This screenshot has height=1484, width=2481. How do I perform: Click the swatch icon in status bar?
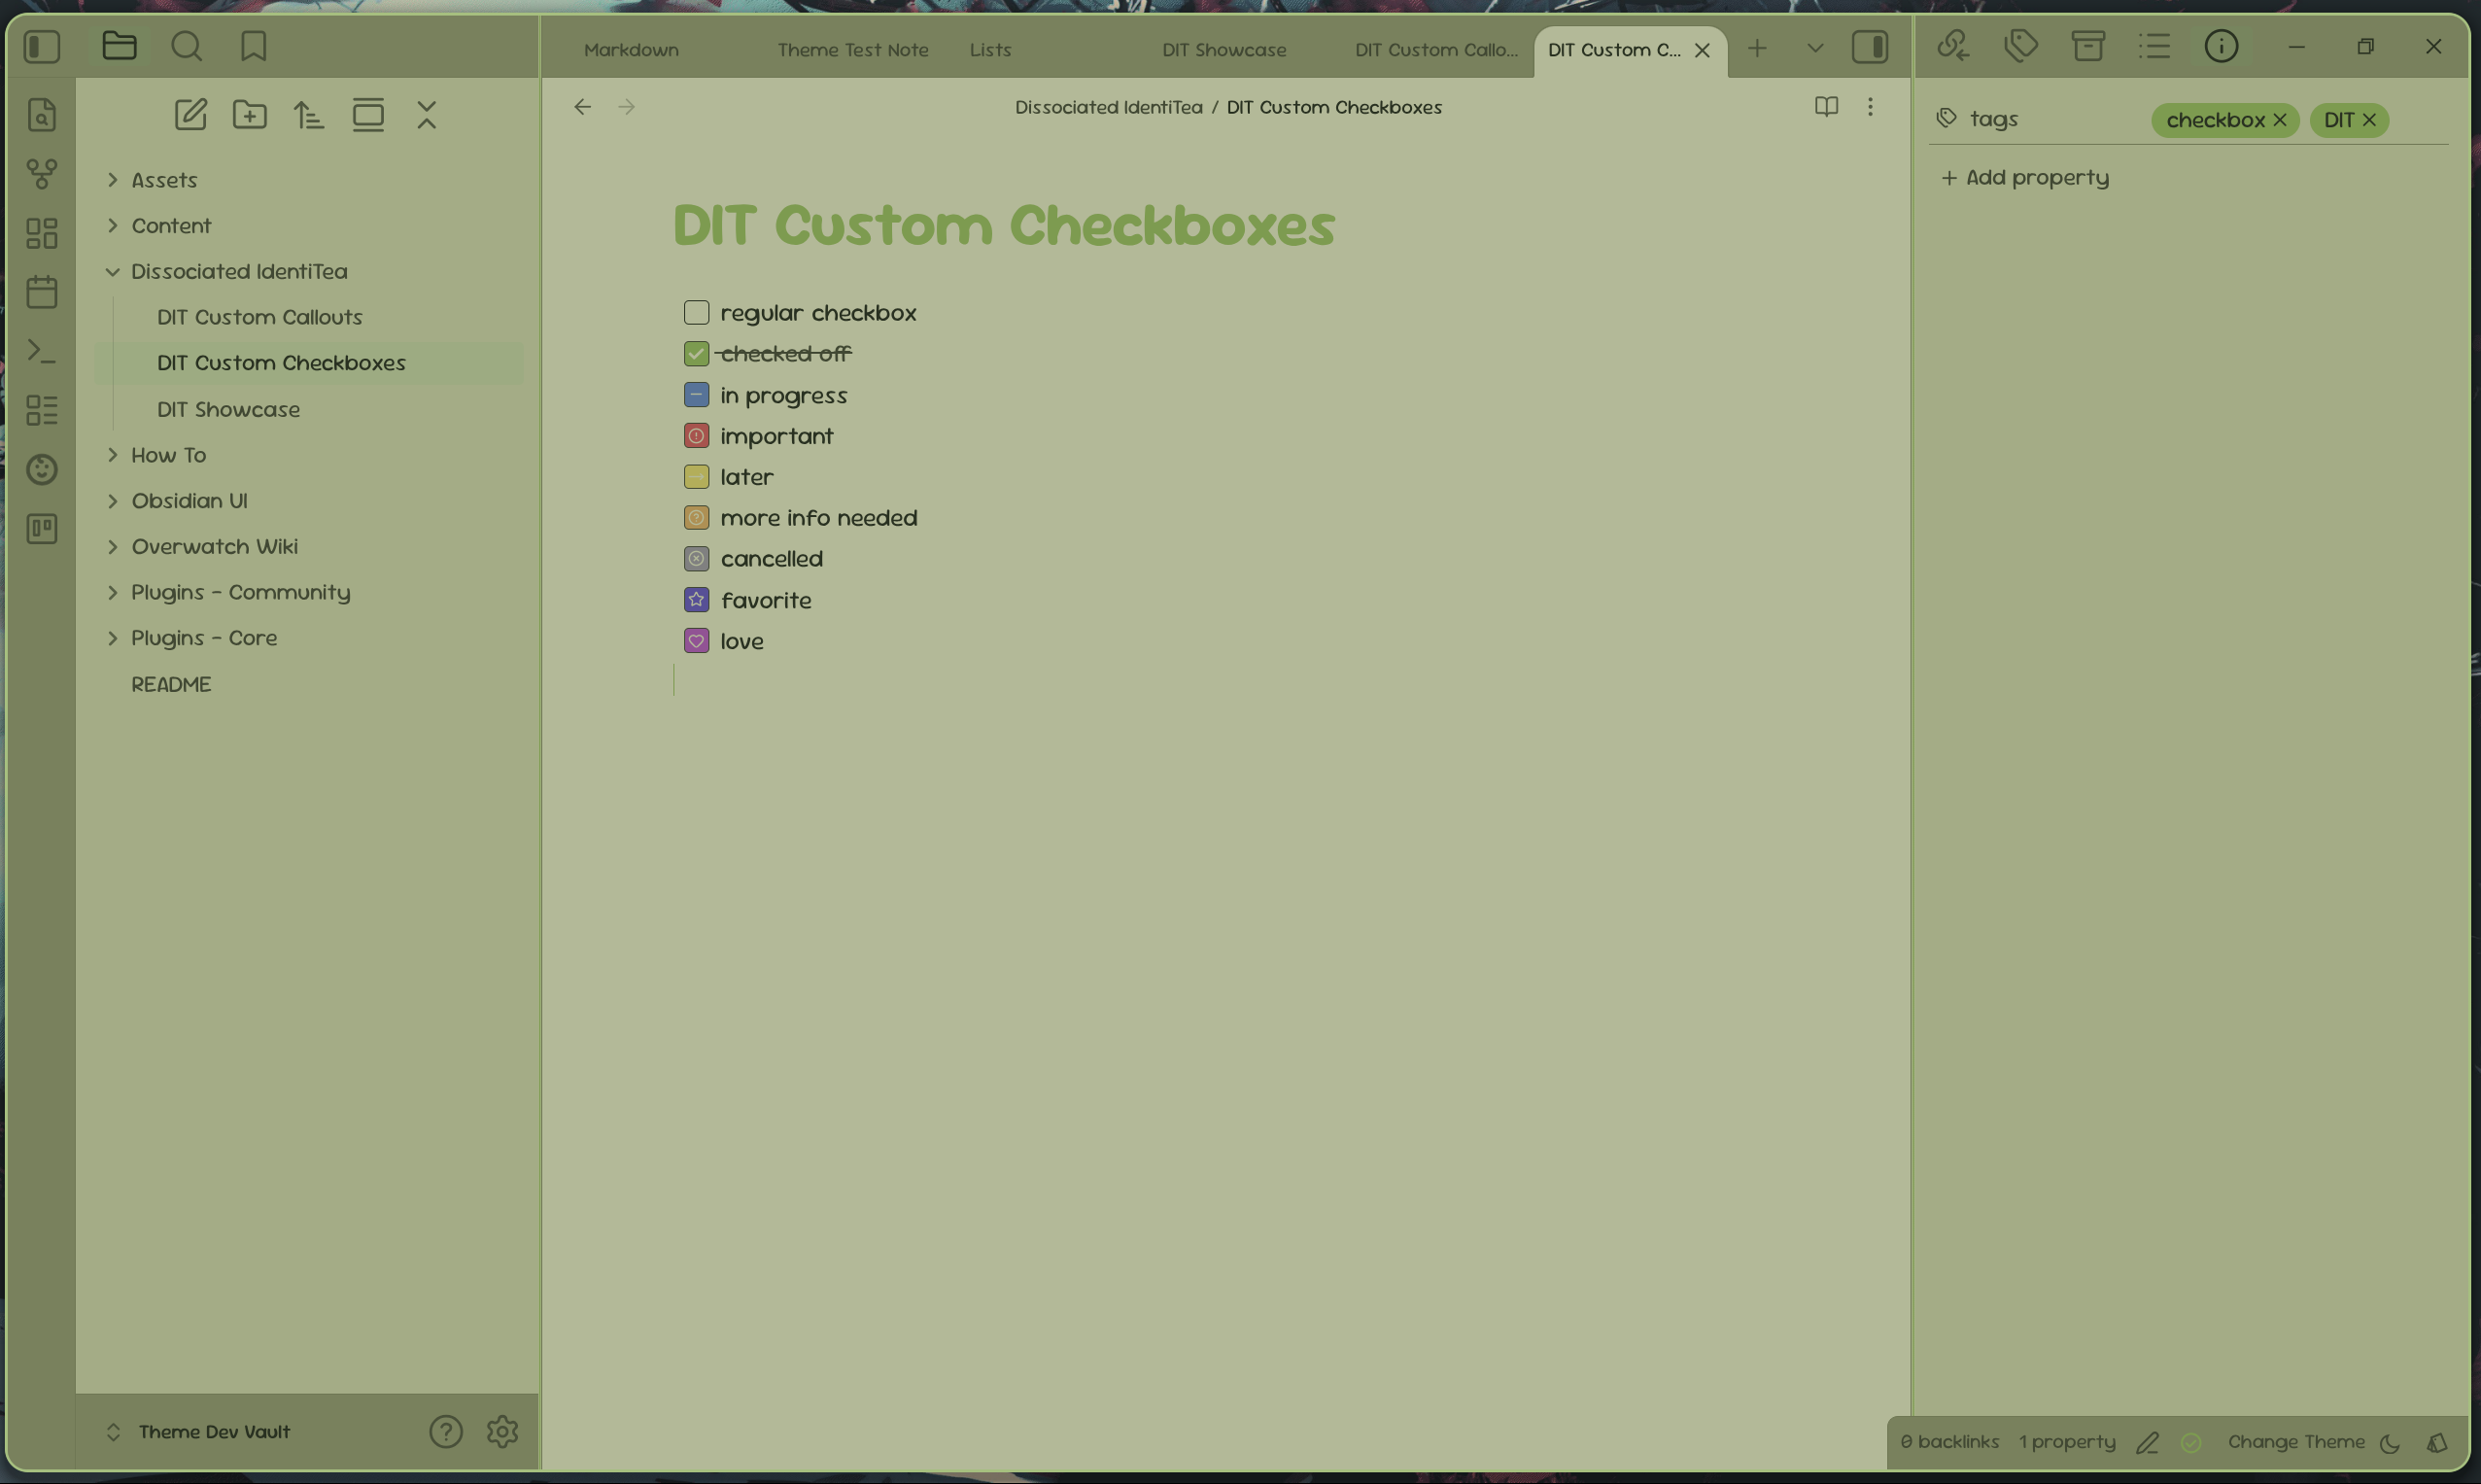point(2437,1442)
